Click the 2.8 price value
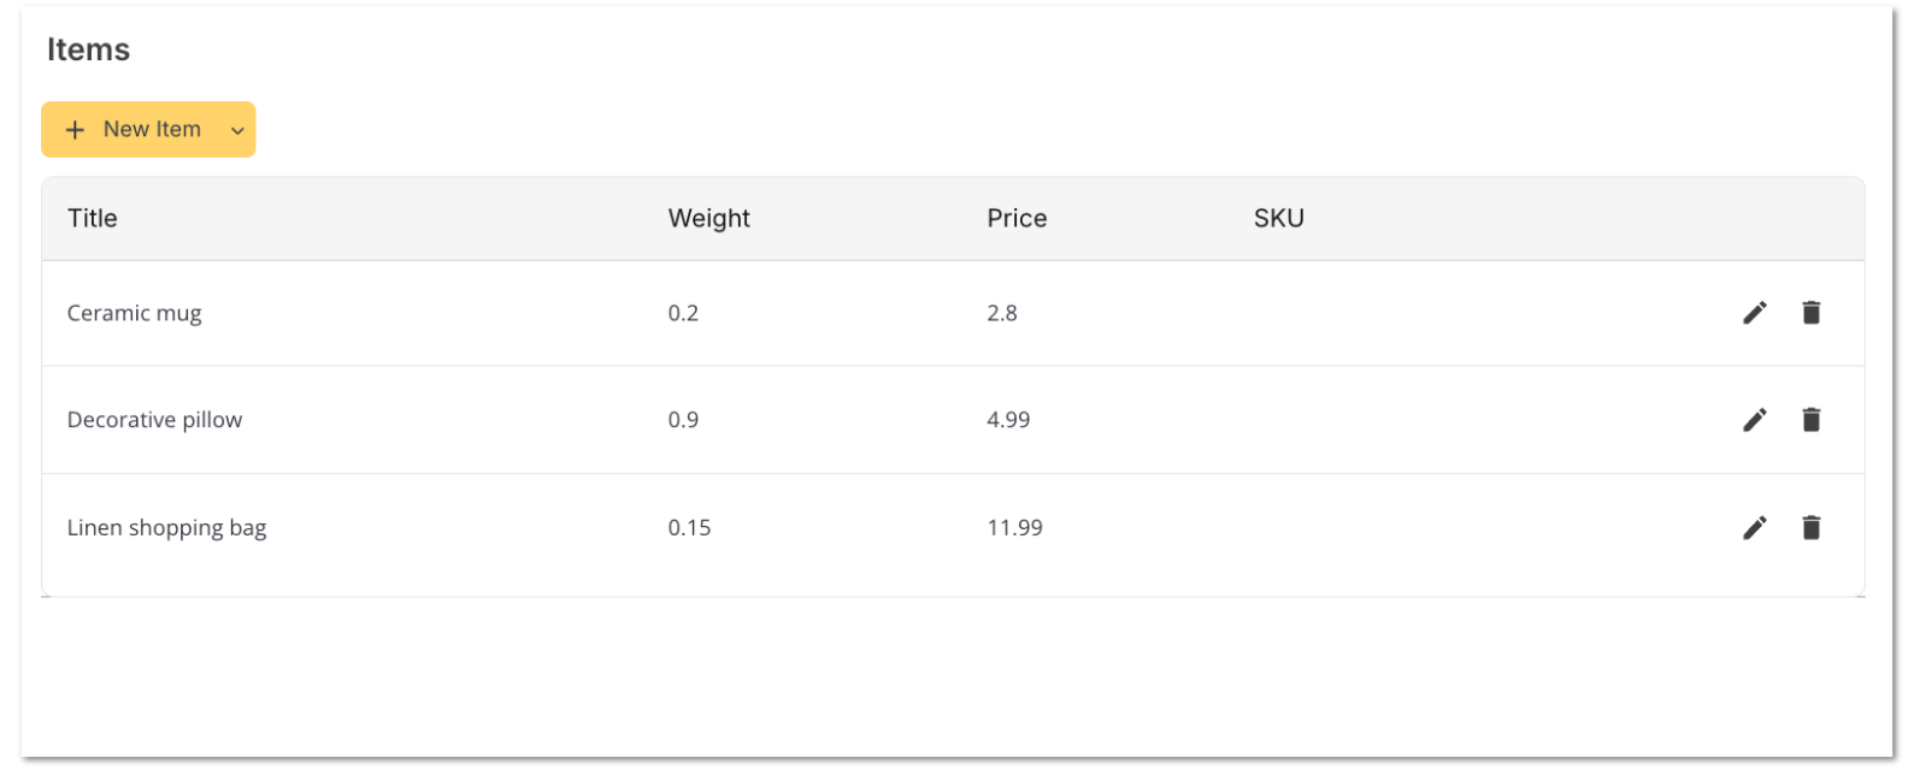The image size is (1920, 771). click(x=1001, y=313)
